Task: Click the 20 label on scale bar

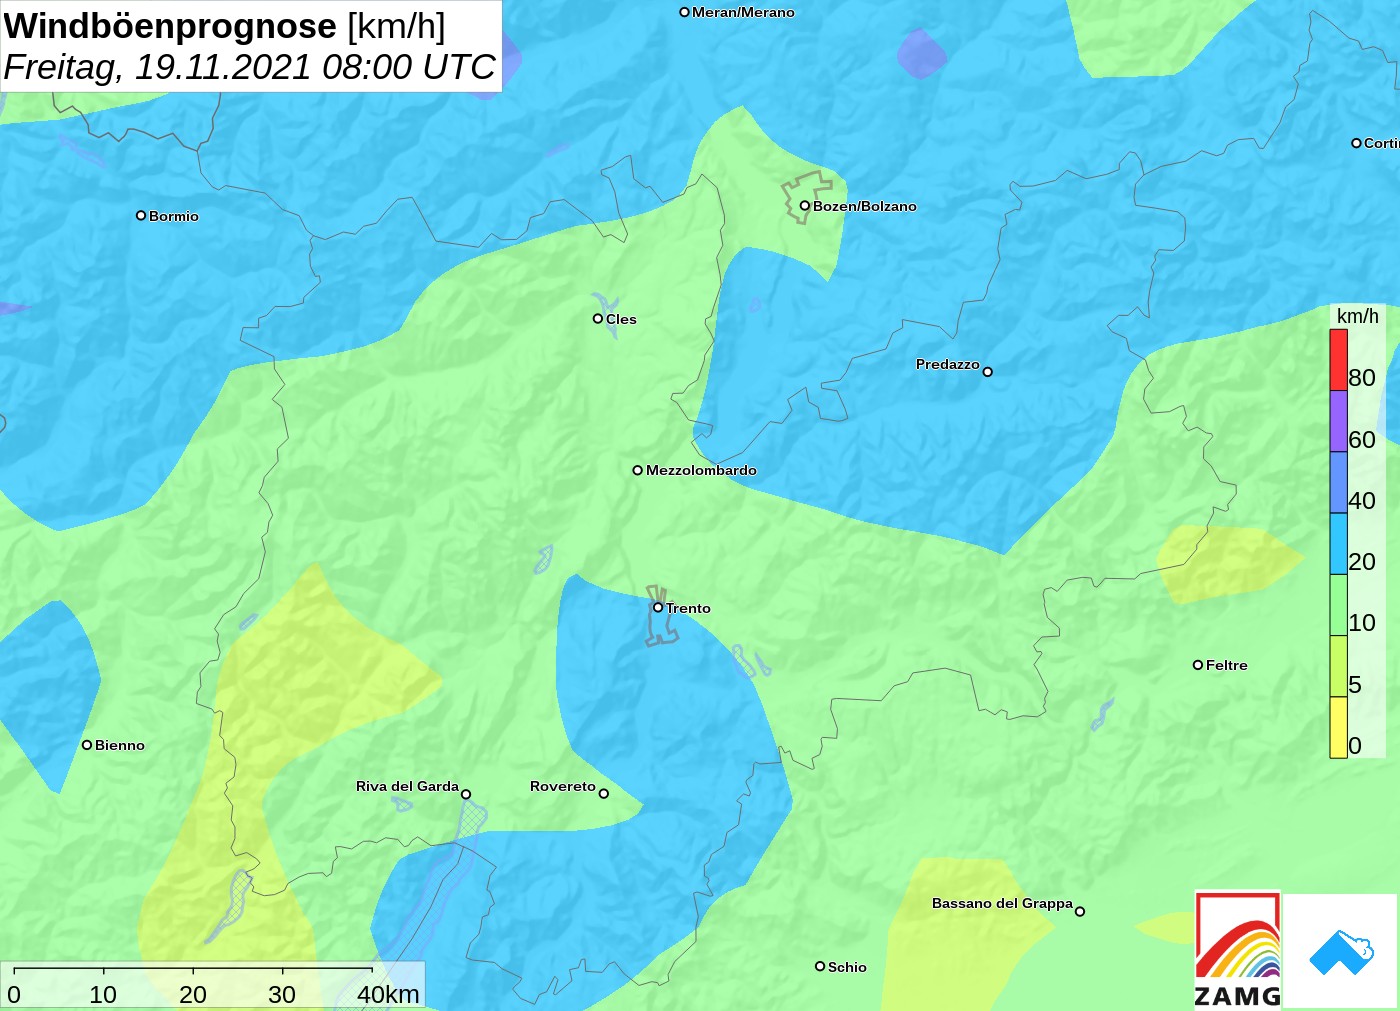Action: pos(193,994)
